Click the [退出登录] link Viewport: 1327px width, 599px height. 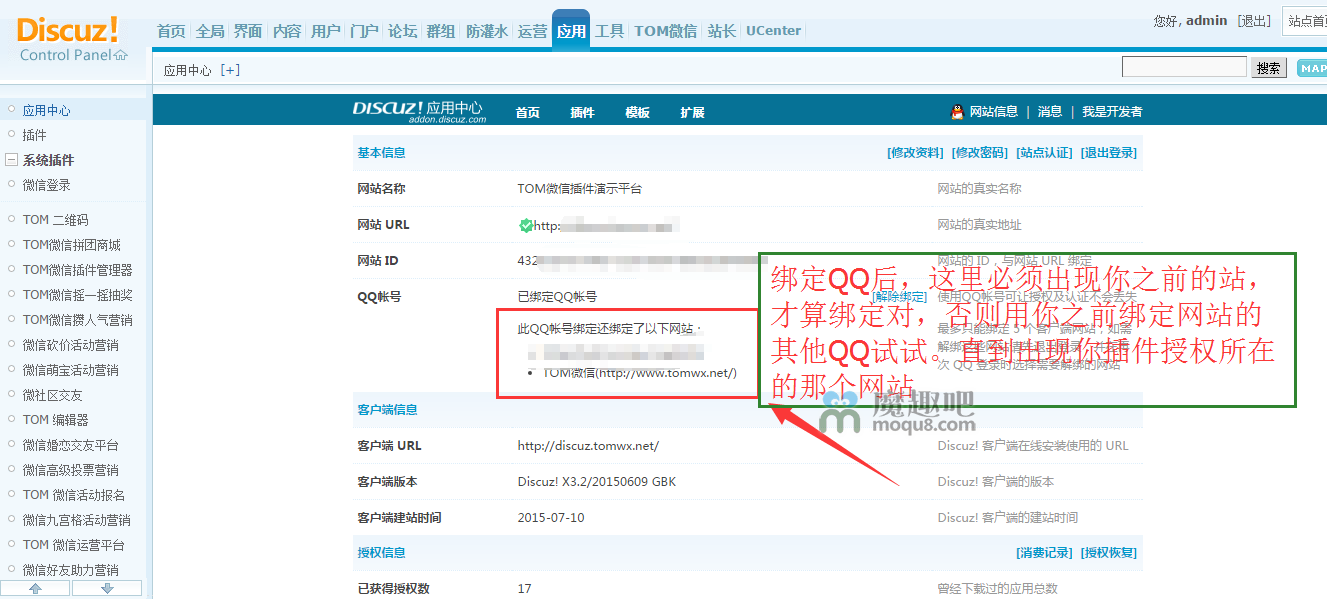point(1109,153)
